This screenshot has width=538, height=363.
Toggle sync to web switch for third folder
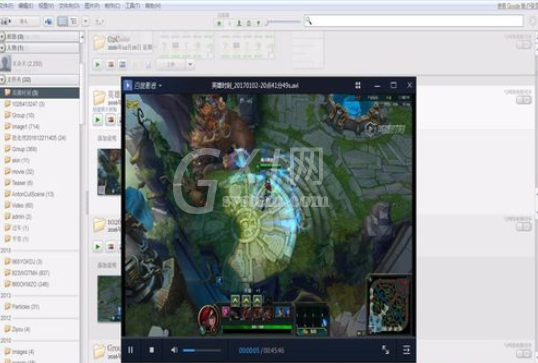click(524, 227)
